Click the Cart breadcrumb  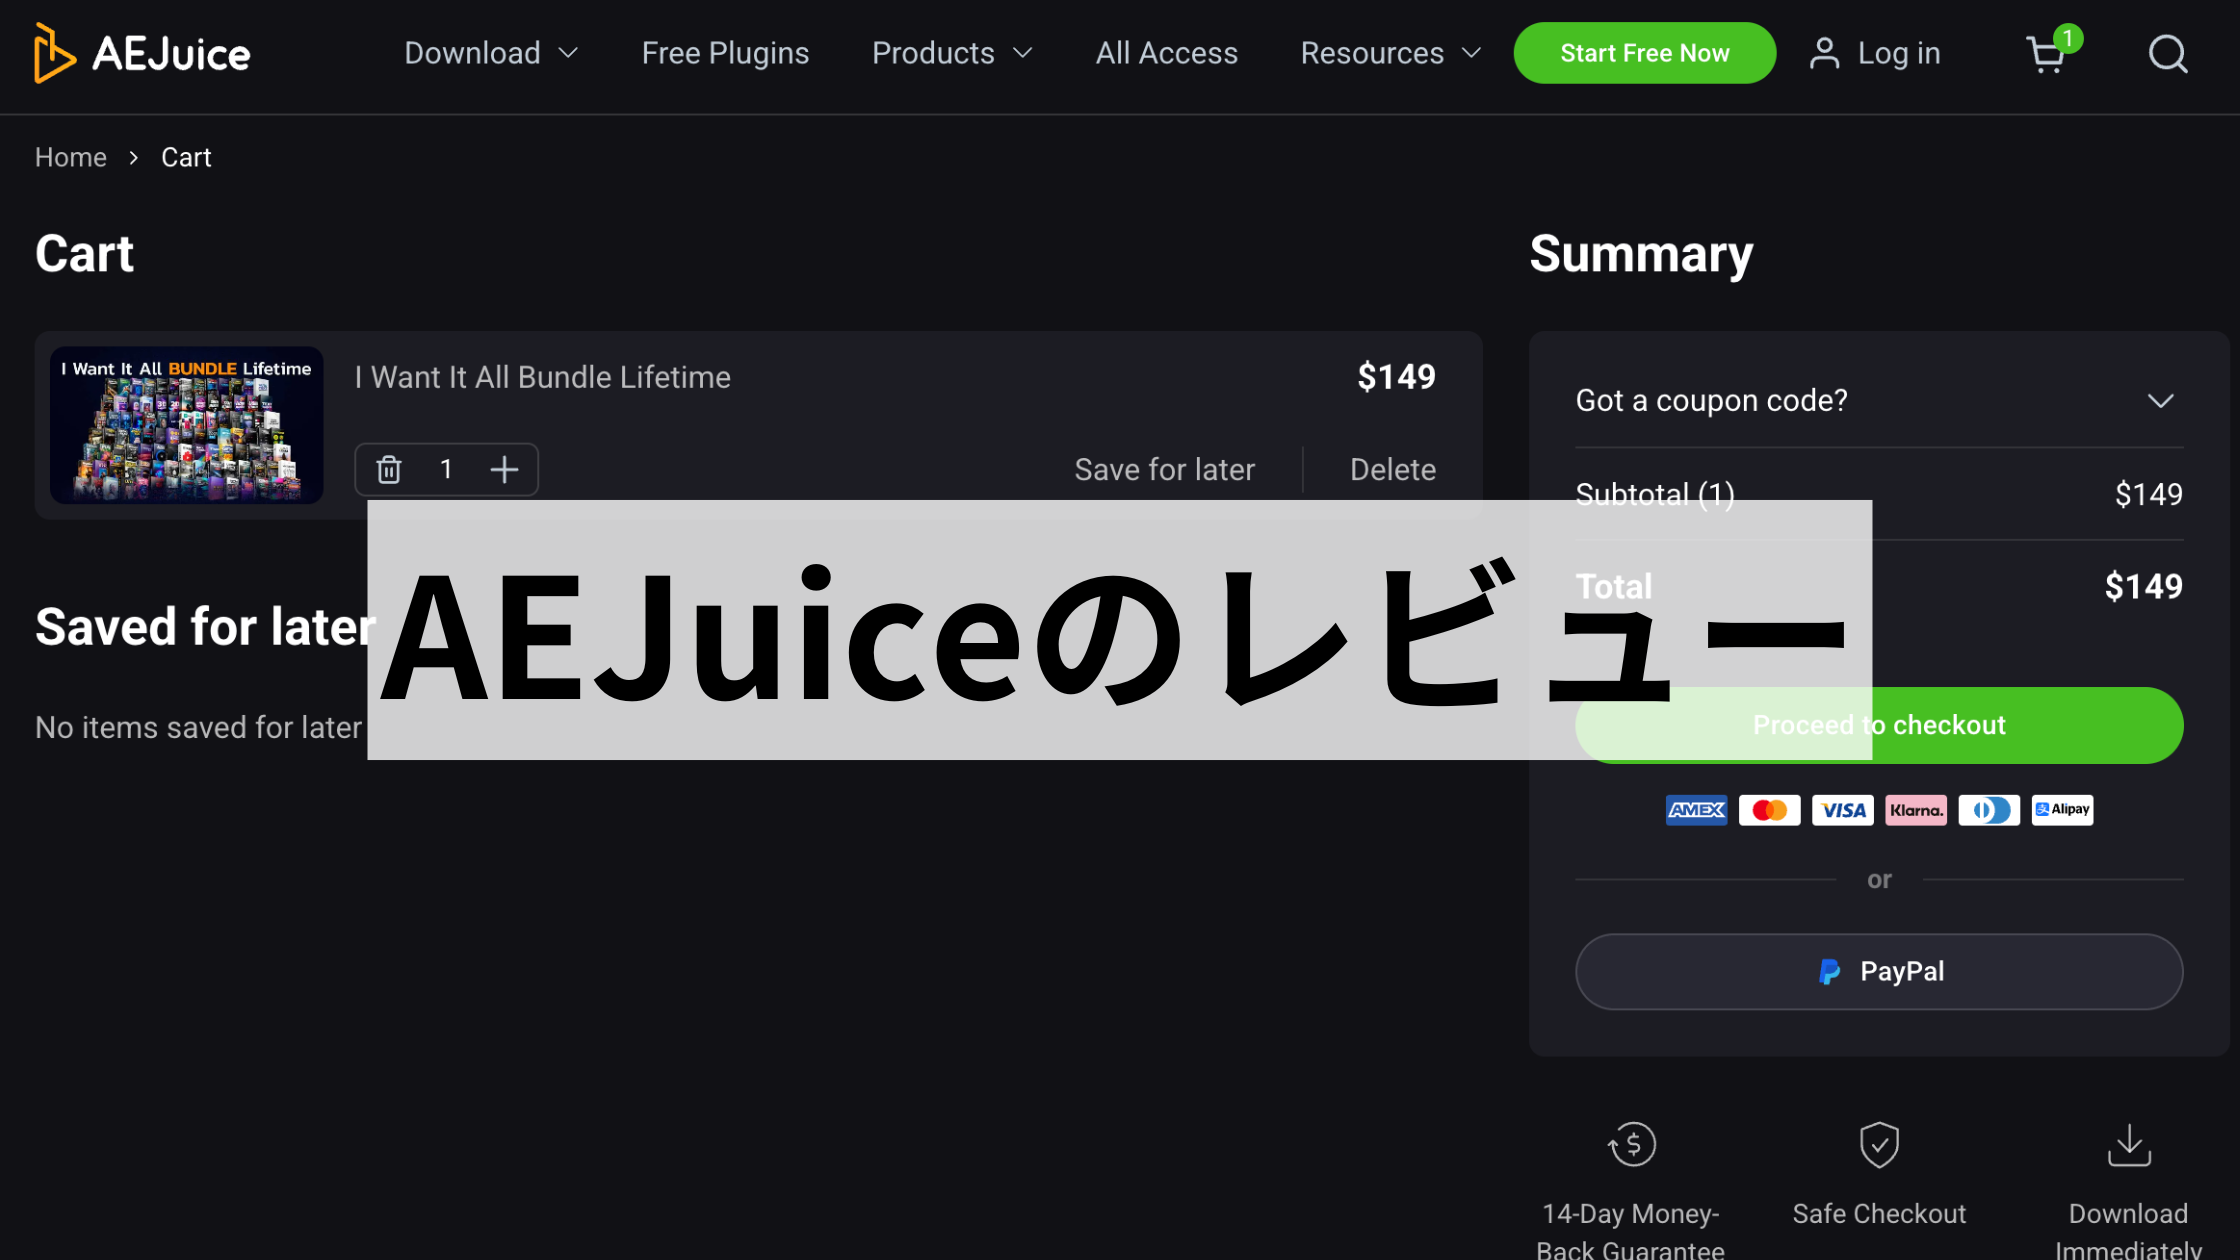tap(186, 158)
